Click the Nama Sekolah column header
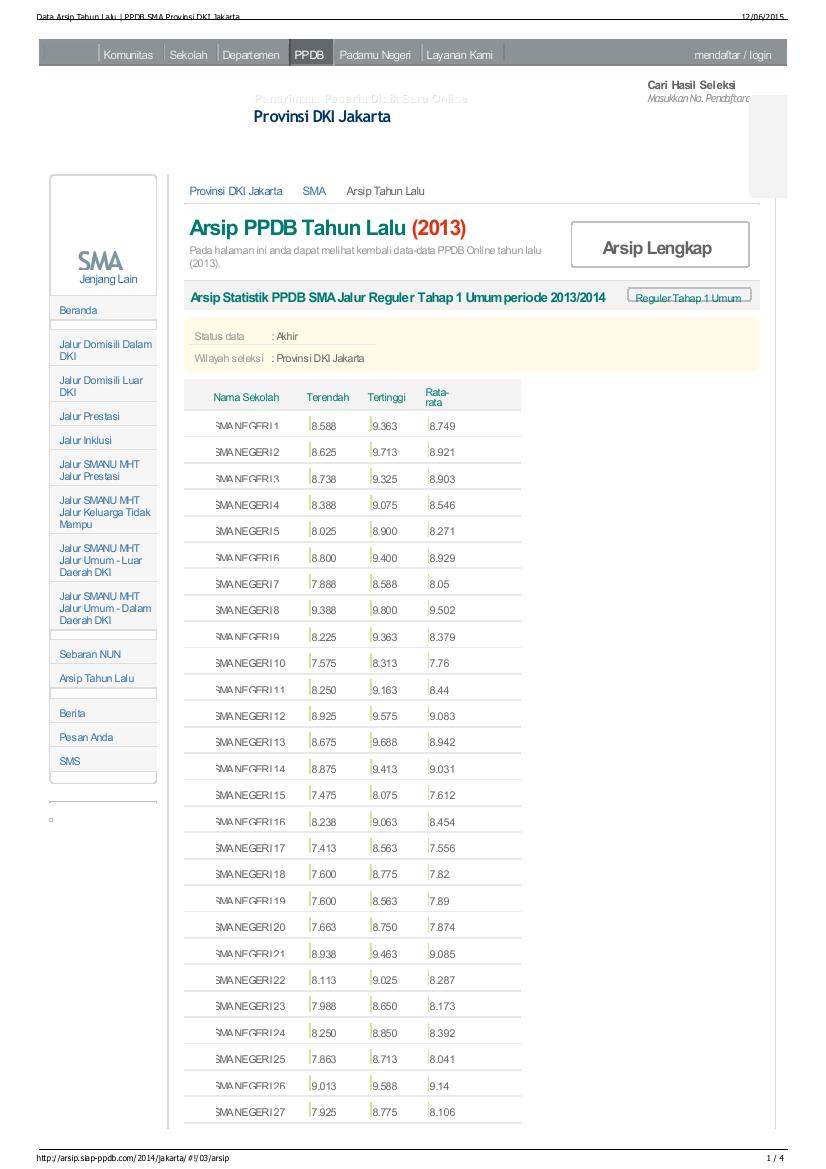Viewport: 826px width, 1169px height. (246, 397)
